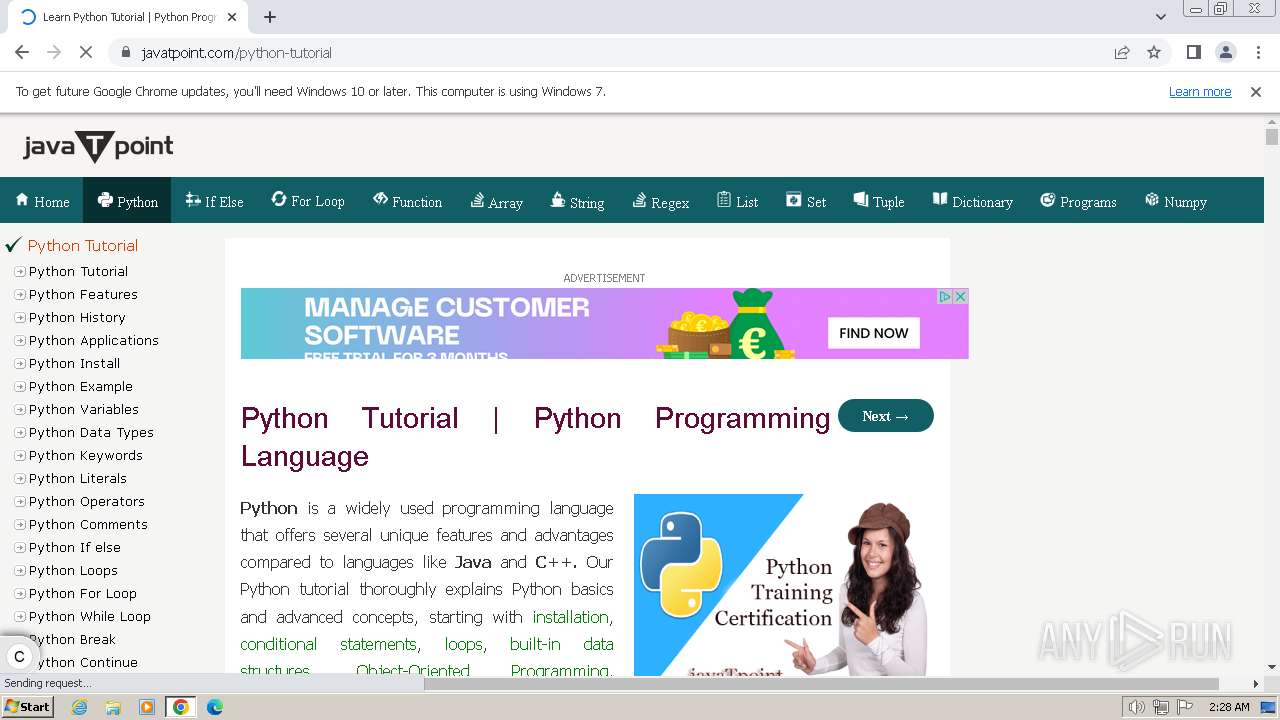Open File Explorer from taskbar

coord(113,707)
